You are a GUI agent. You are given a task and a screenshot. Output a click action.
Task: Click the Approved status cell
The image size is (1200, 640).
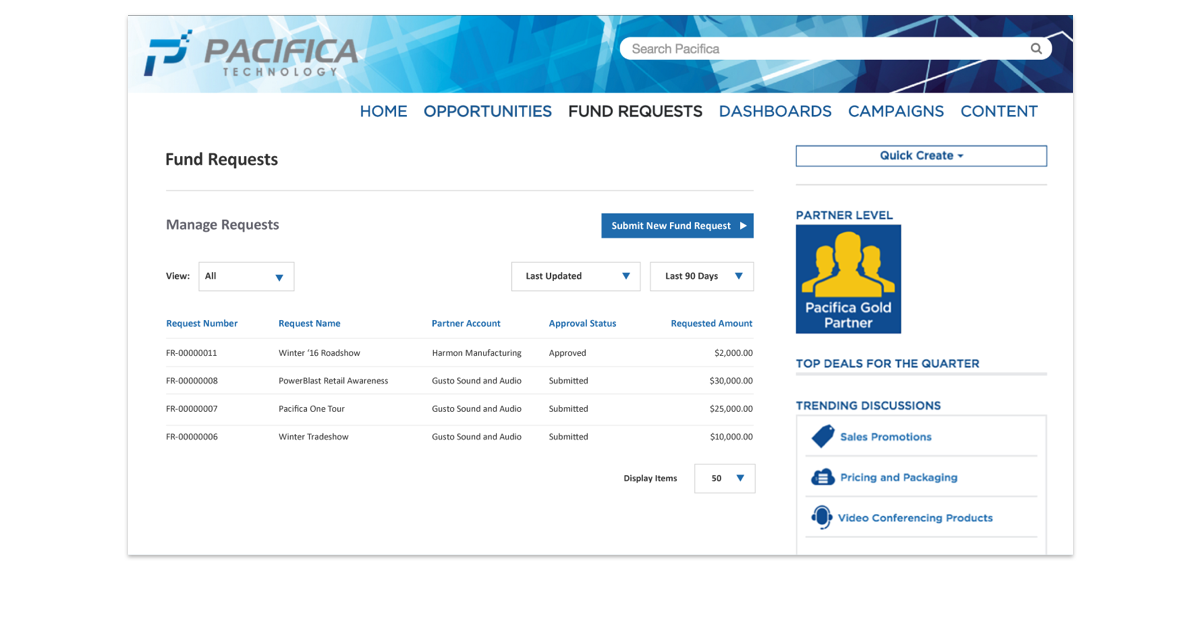click(x=567, y=353)
